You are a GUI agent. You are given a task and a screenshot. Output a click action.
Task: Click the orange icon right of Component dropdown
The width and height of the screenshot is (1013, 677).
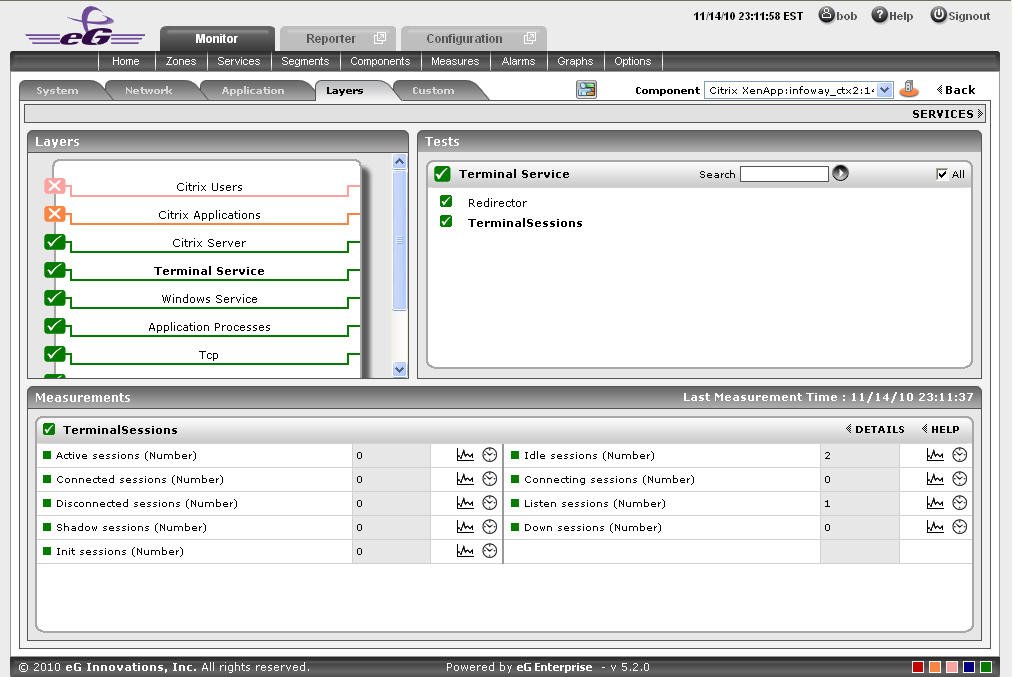(909, 89)
